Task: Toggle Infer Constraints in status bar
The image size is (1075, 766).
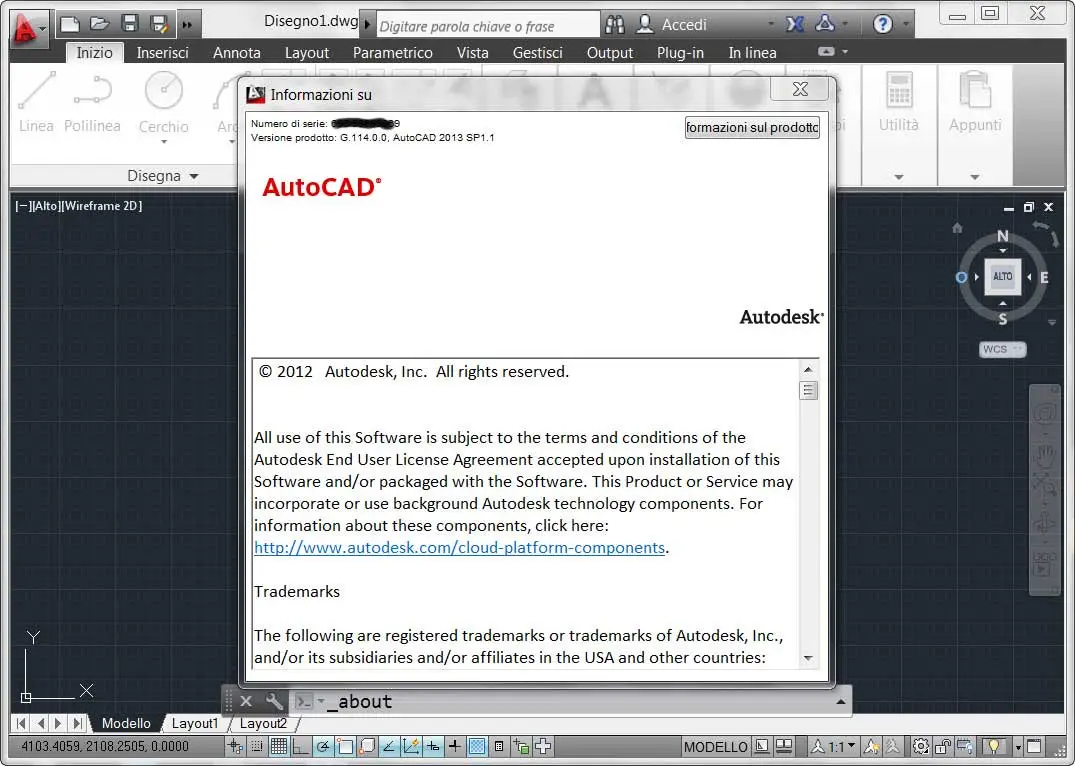Action: [x=235, y=747]
